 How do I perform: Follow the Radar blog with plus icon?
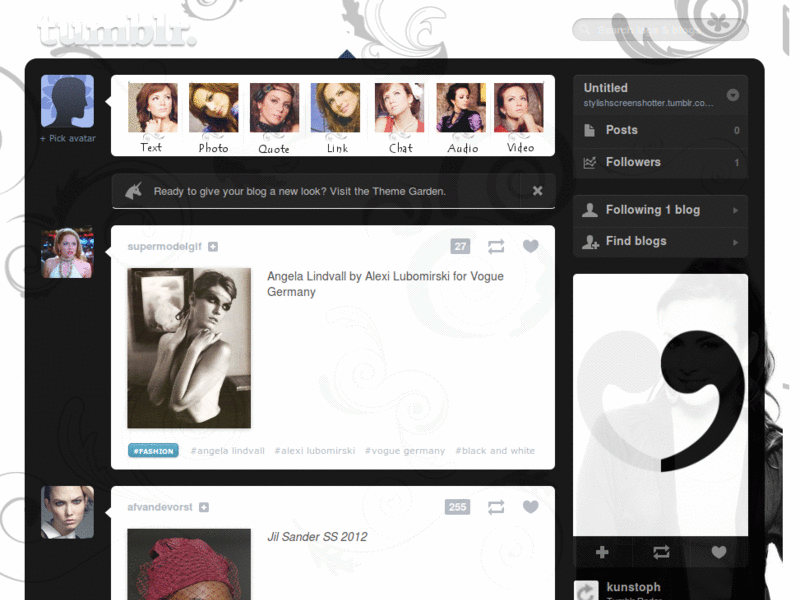(x=602, y=552)
